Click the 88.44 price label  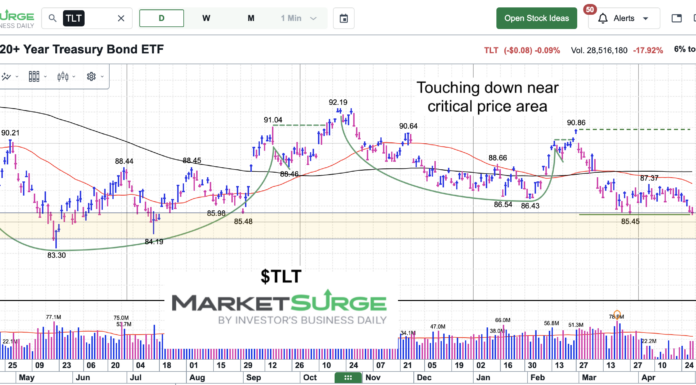tap(124, 161)
